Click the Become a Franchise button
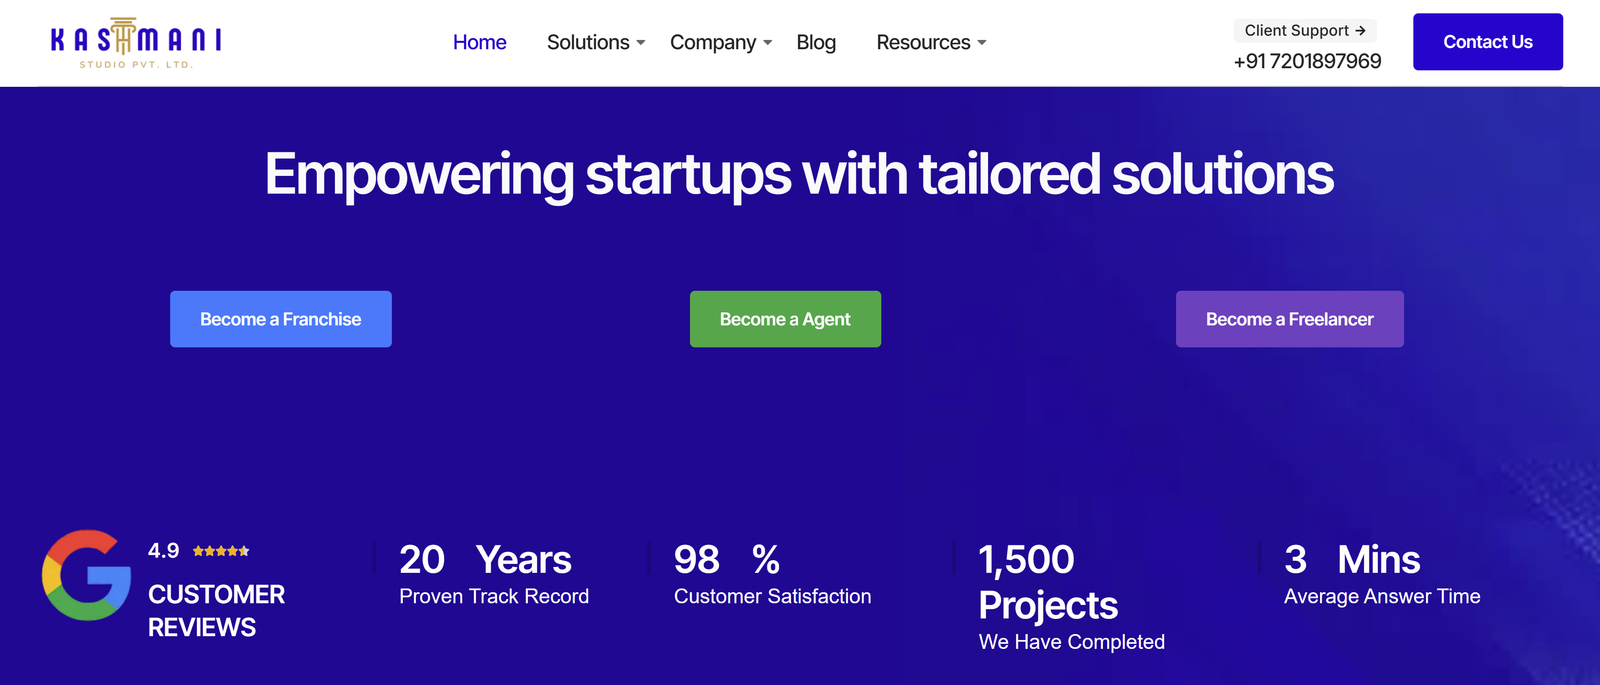This screenshot has height=685, width=1600. coord(281,319)
